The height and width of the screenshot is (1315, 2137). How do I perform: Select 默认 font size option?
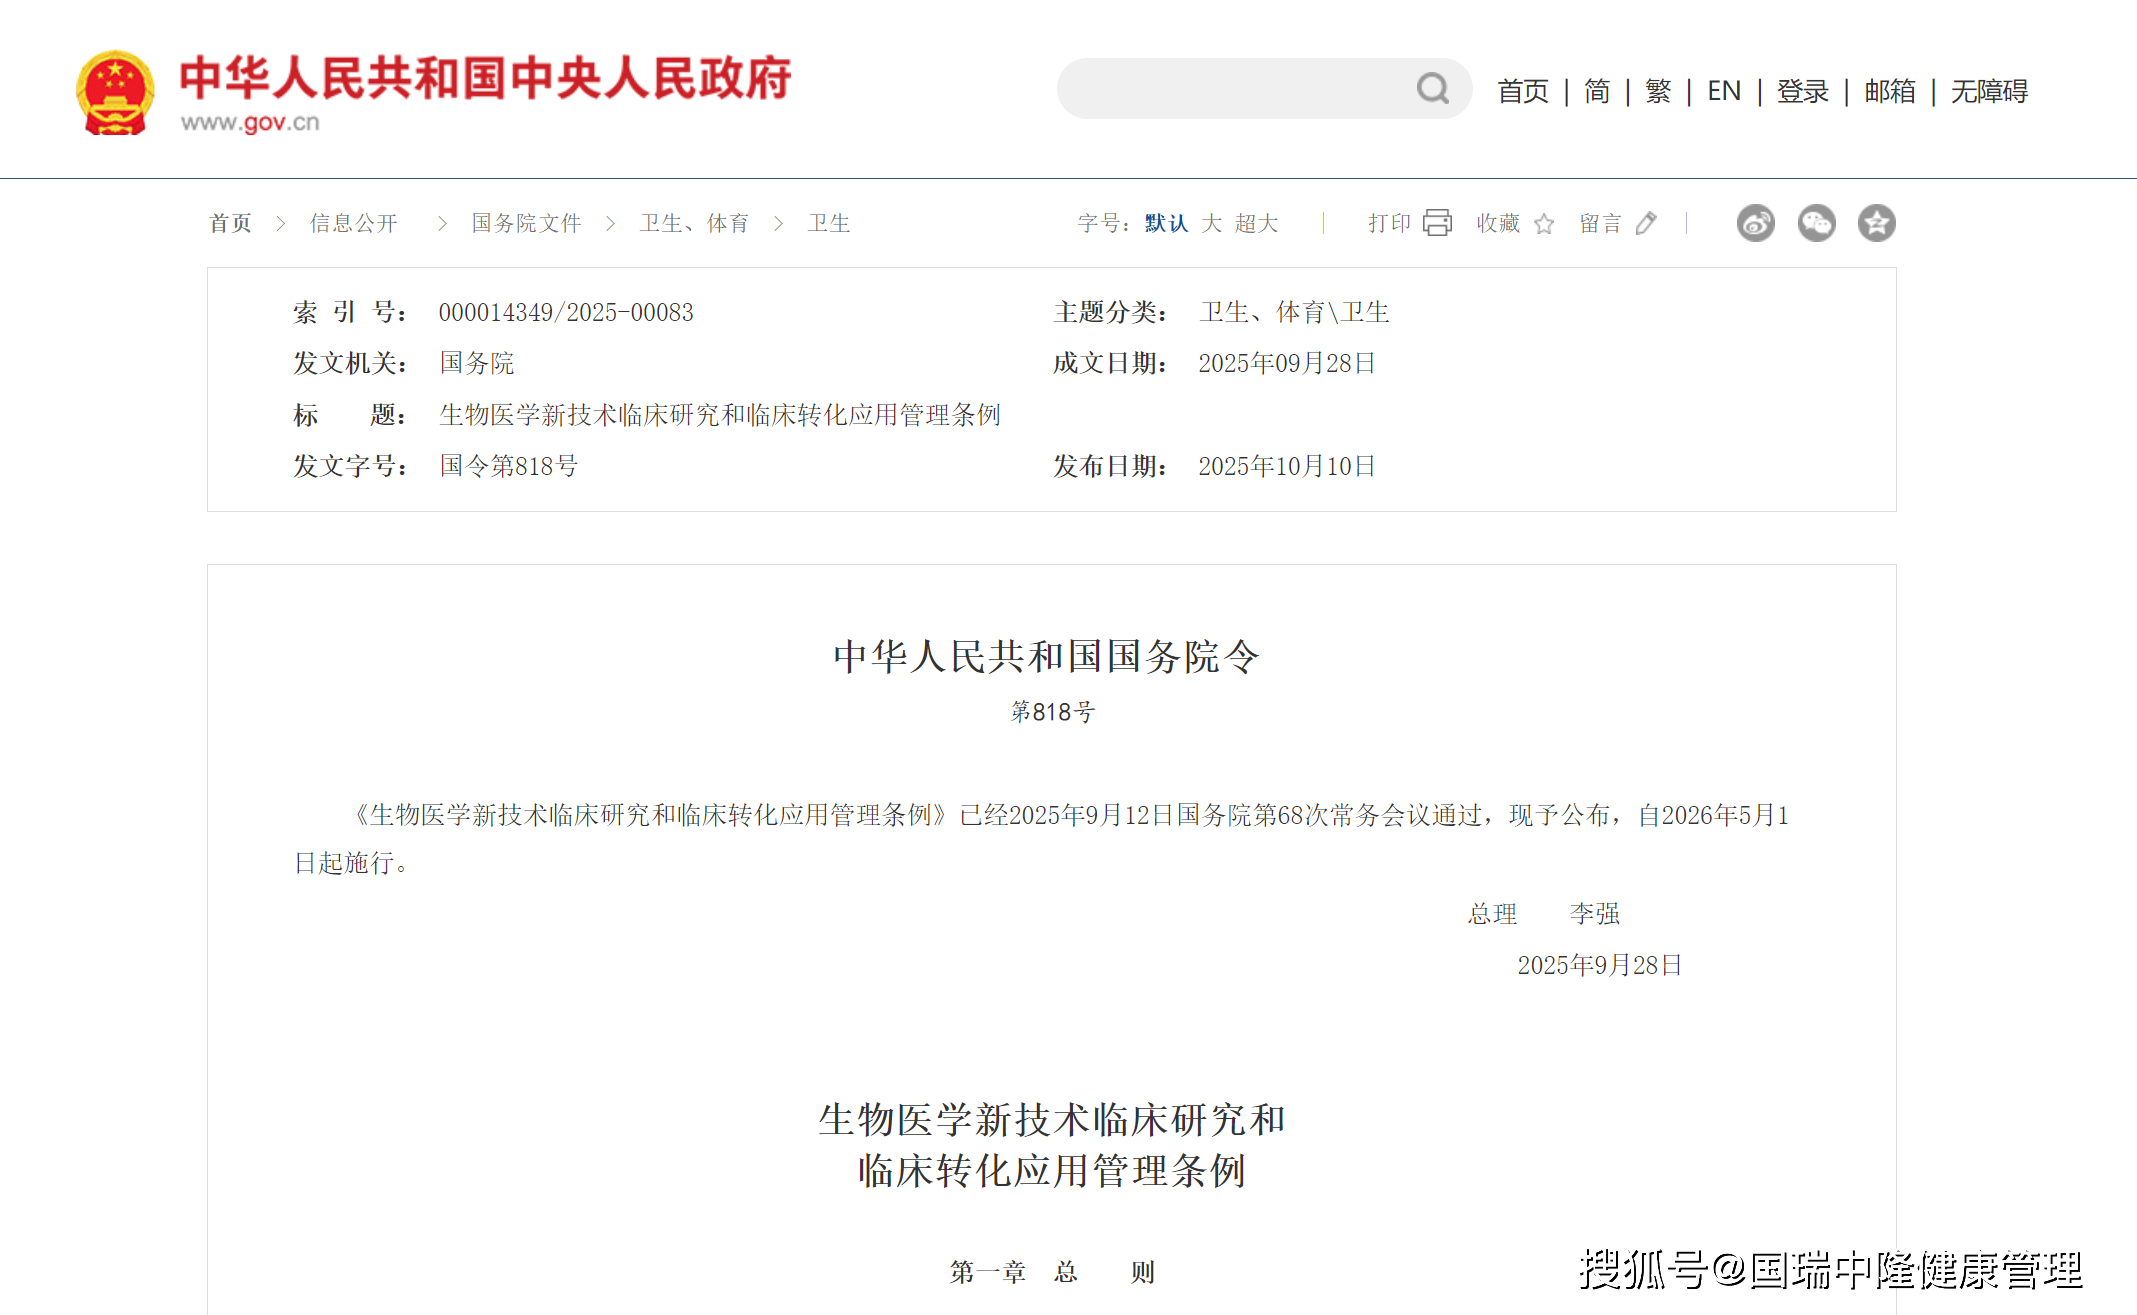coord(1166,223)
